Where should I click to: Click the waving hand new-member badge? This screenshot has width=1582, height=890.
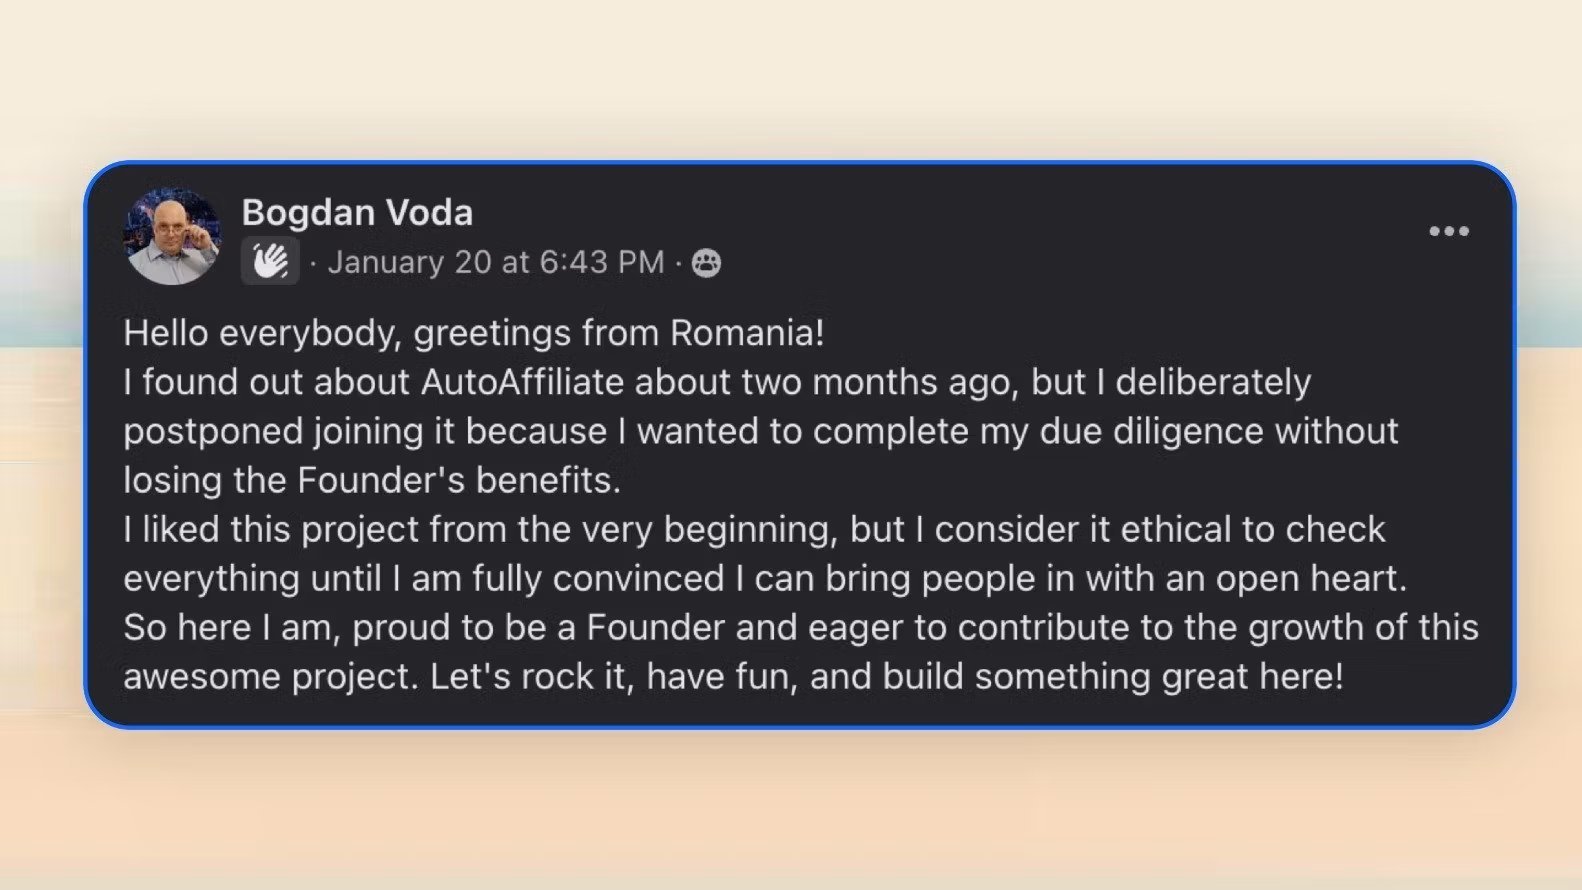[270, 262]
